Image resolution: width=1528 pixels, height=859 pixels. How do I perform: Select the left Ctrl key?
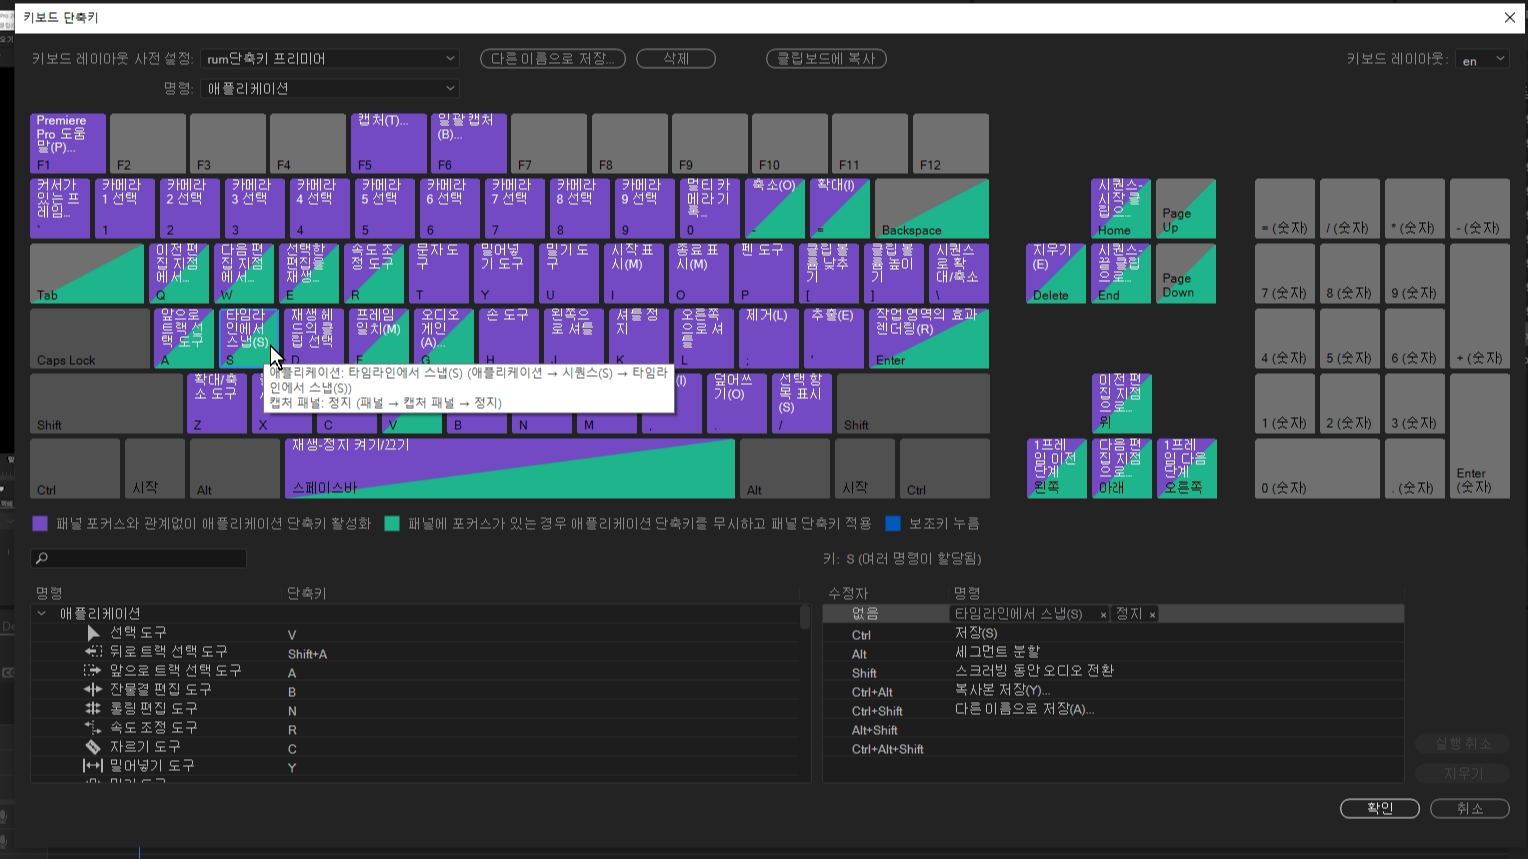click(75, 468)
